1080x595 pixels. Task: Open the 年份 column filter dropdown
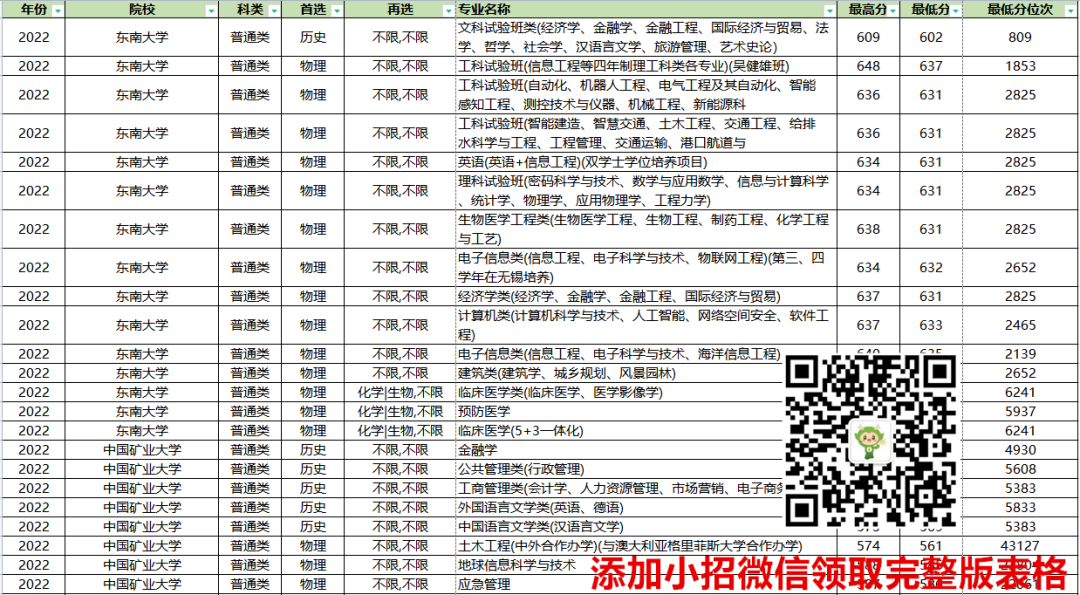(x=57, y=10)
